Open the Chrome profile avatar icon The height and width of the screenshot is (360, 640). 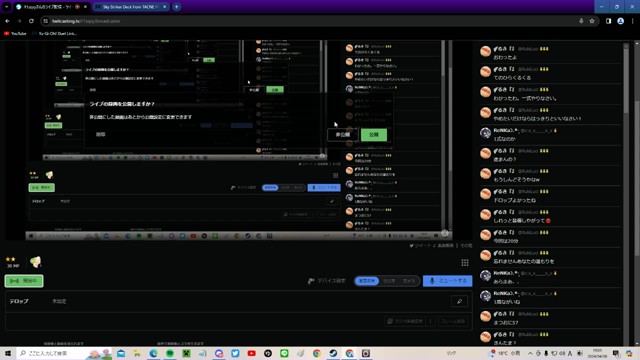pyautogui.click(x=620, y=21)
